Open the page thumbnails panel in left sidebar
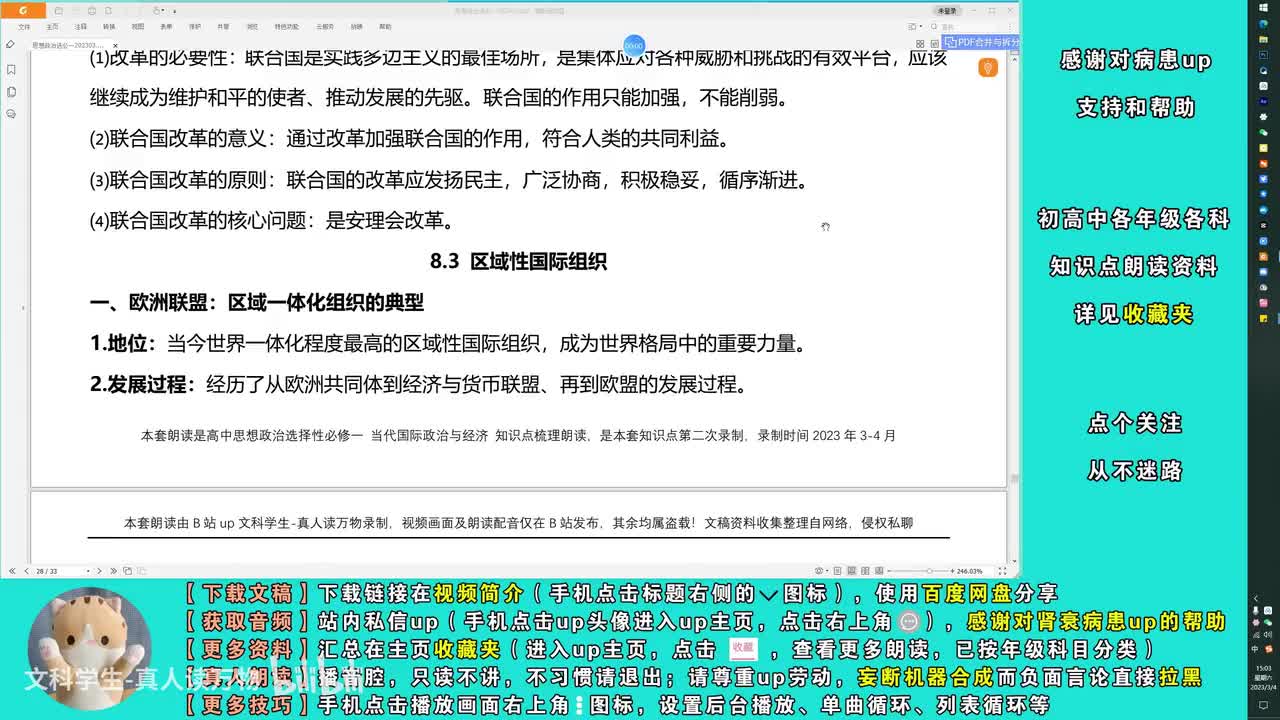The width and height of the screenshot is (1280, 720). click(x=11, y=92)
